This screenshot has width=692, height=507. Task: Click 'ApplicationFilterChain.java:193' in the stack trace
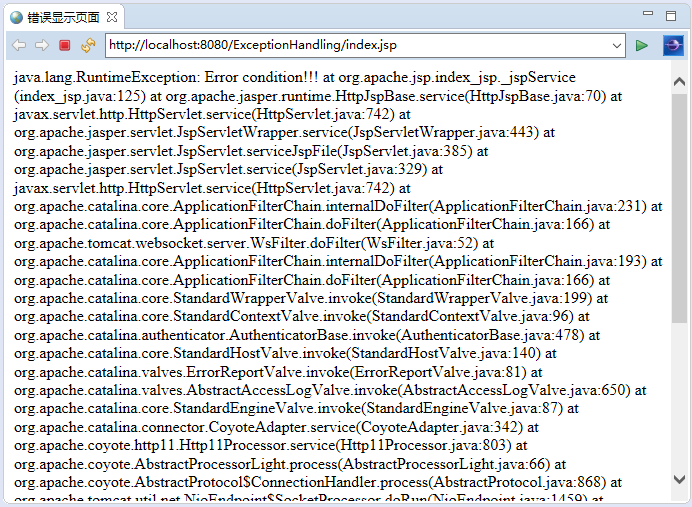tap(538, 261)
